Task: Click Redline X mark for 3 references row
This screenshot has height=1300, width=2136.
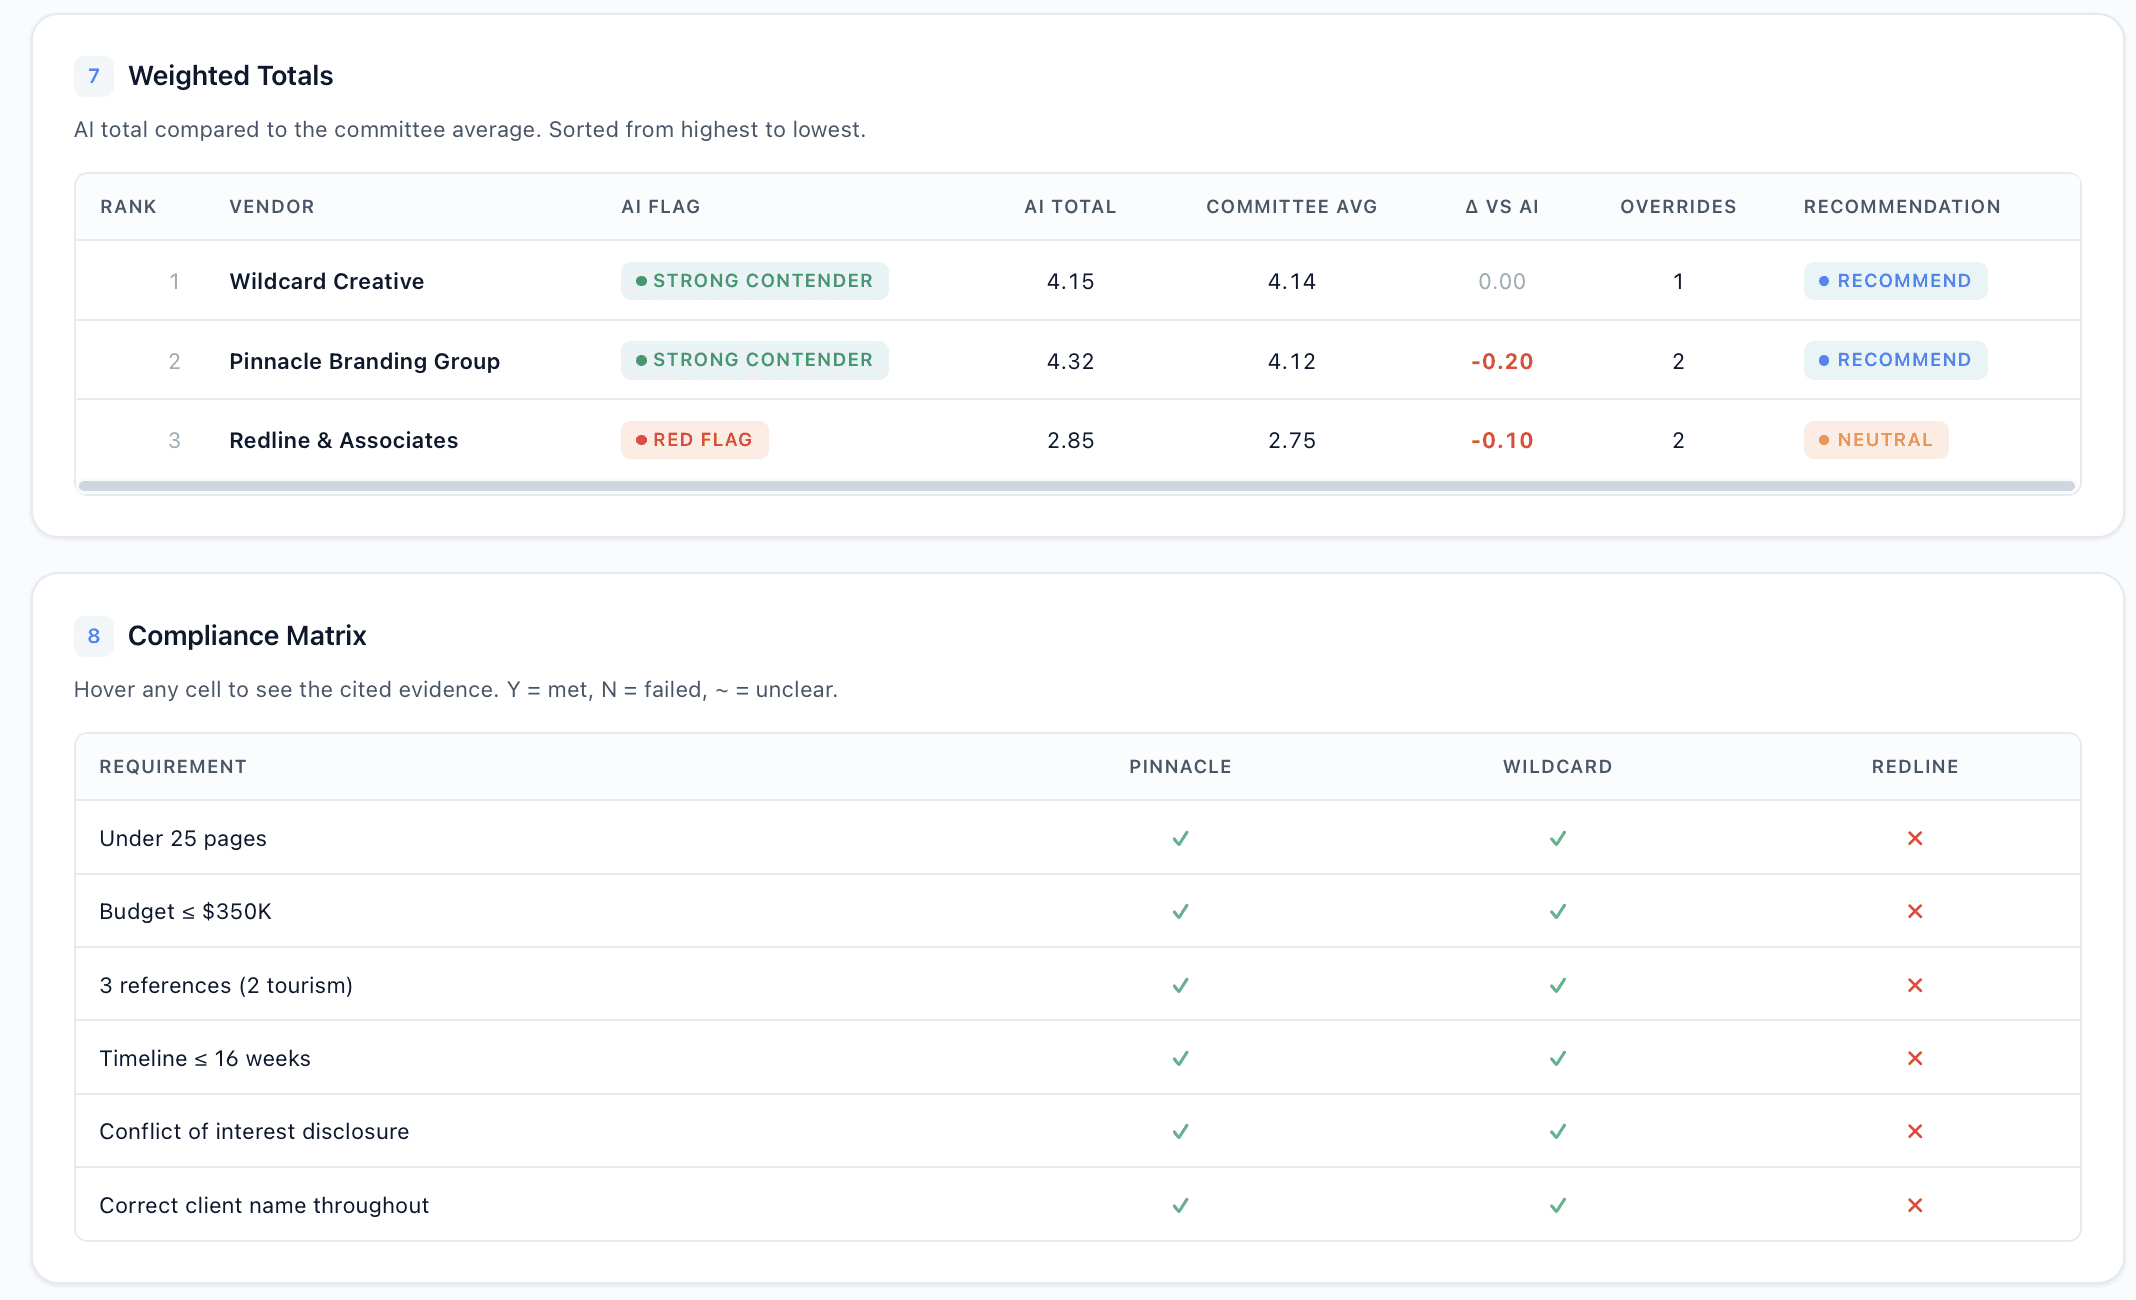Action: [x=1915, y=985]
